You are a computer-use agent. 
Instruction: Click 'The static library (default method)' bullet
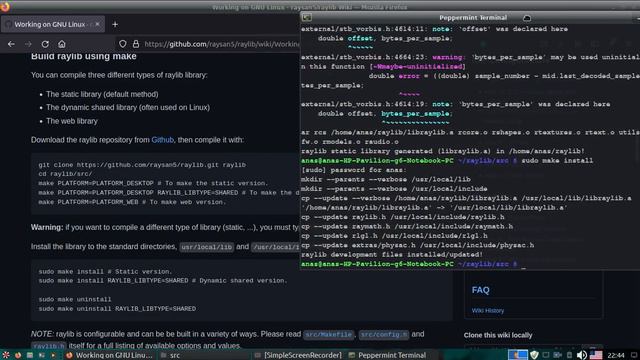(102, 94)
